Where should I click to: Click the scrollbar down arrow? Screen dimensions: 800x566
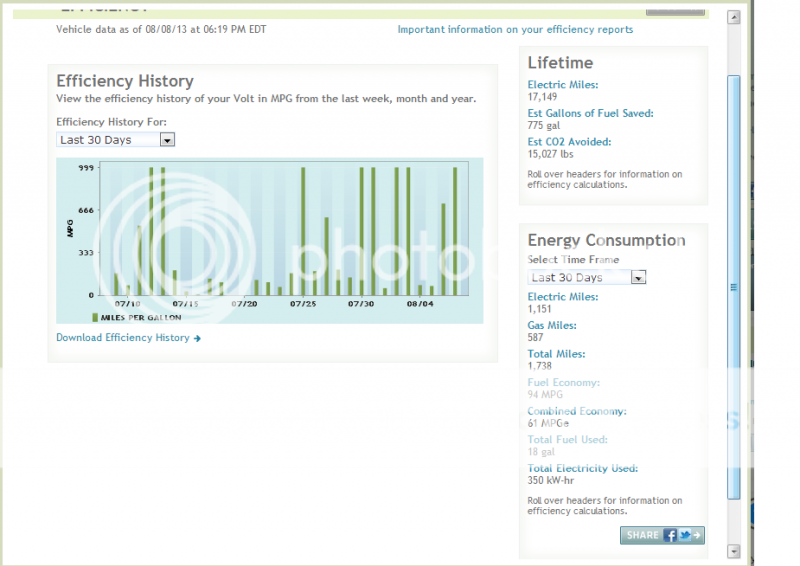pyautogui.click(x=734, y=551)
